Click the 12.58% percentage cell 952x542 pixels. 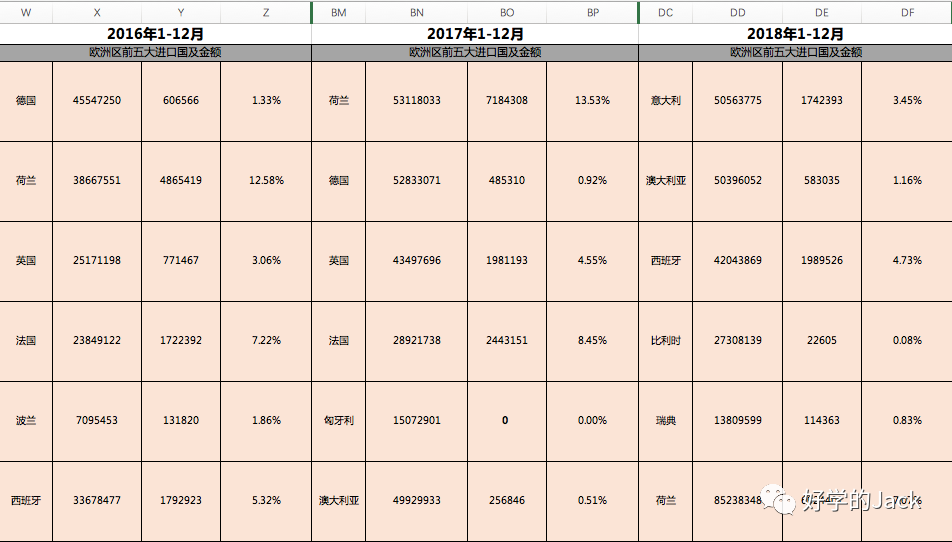coord(266,181)
